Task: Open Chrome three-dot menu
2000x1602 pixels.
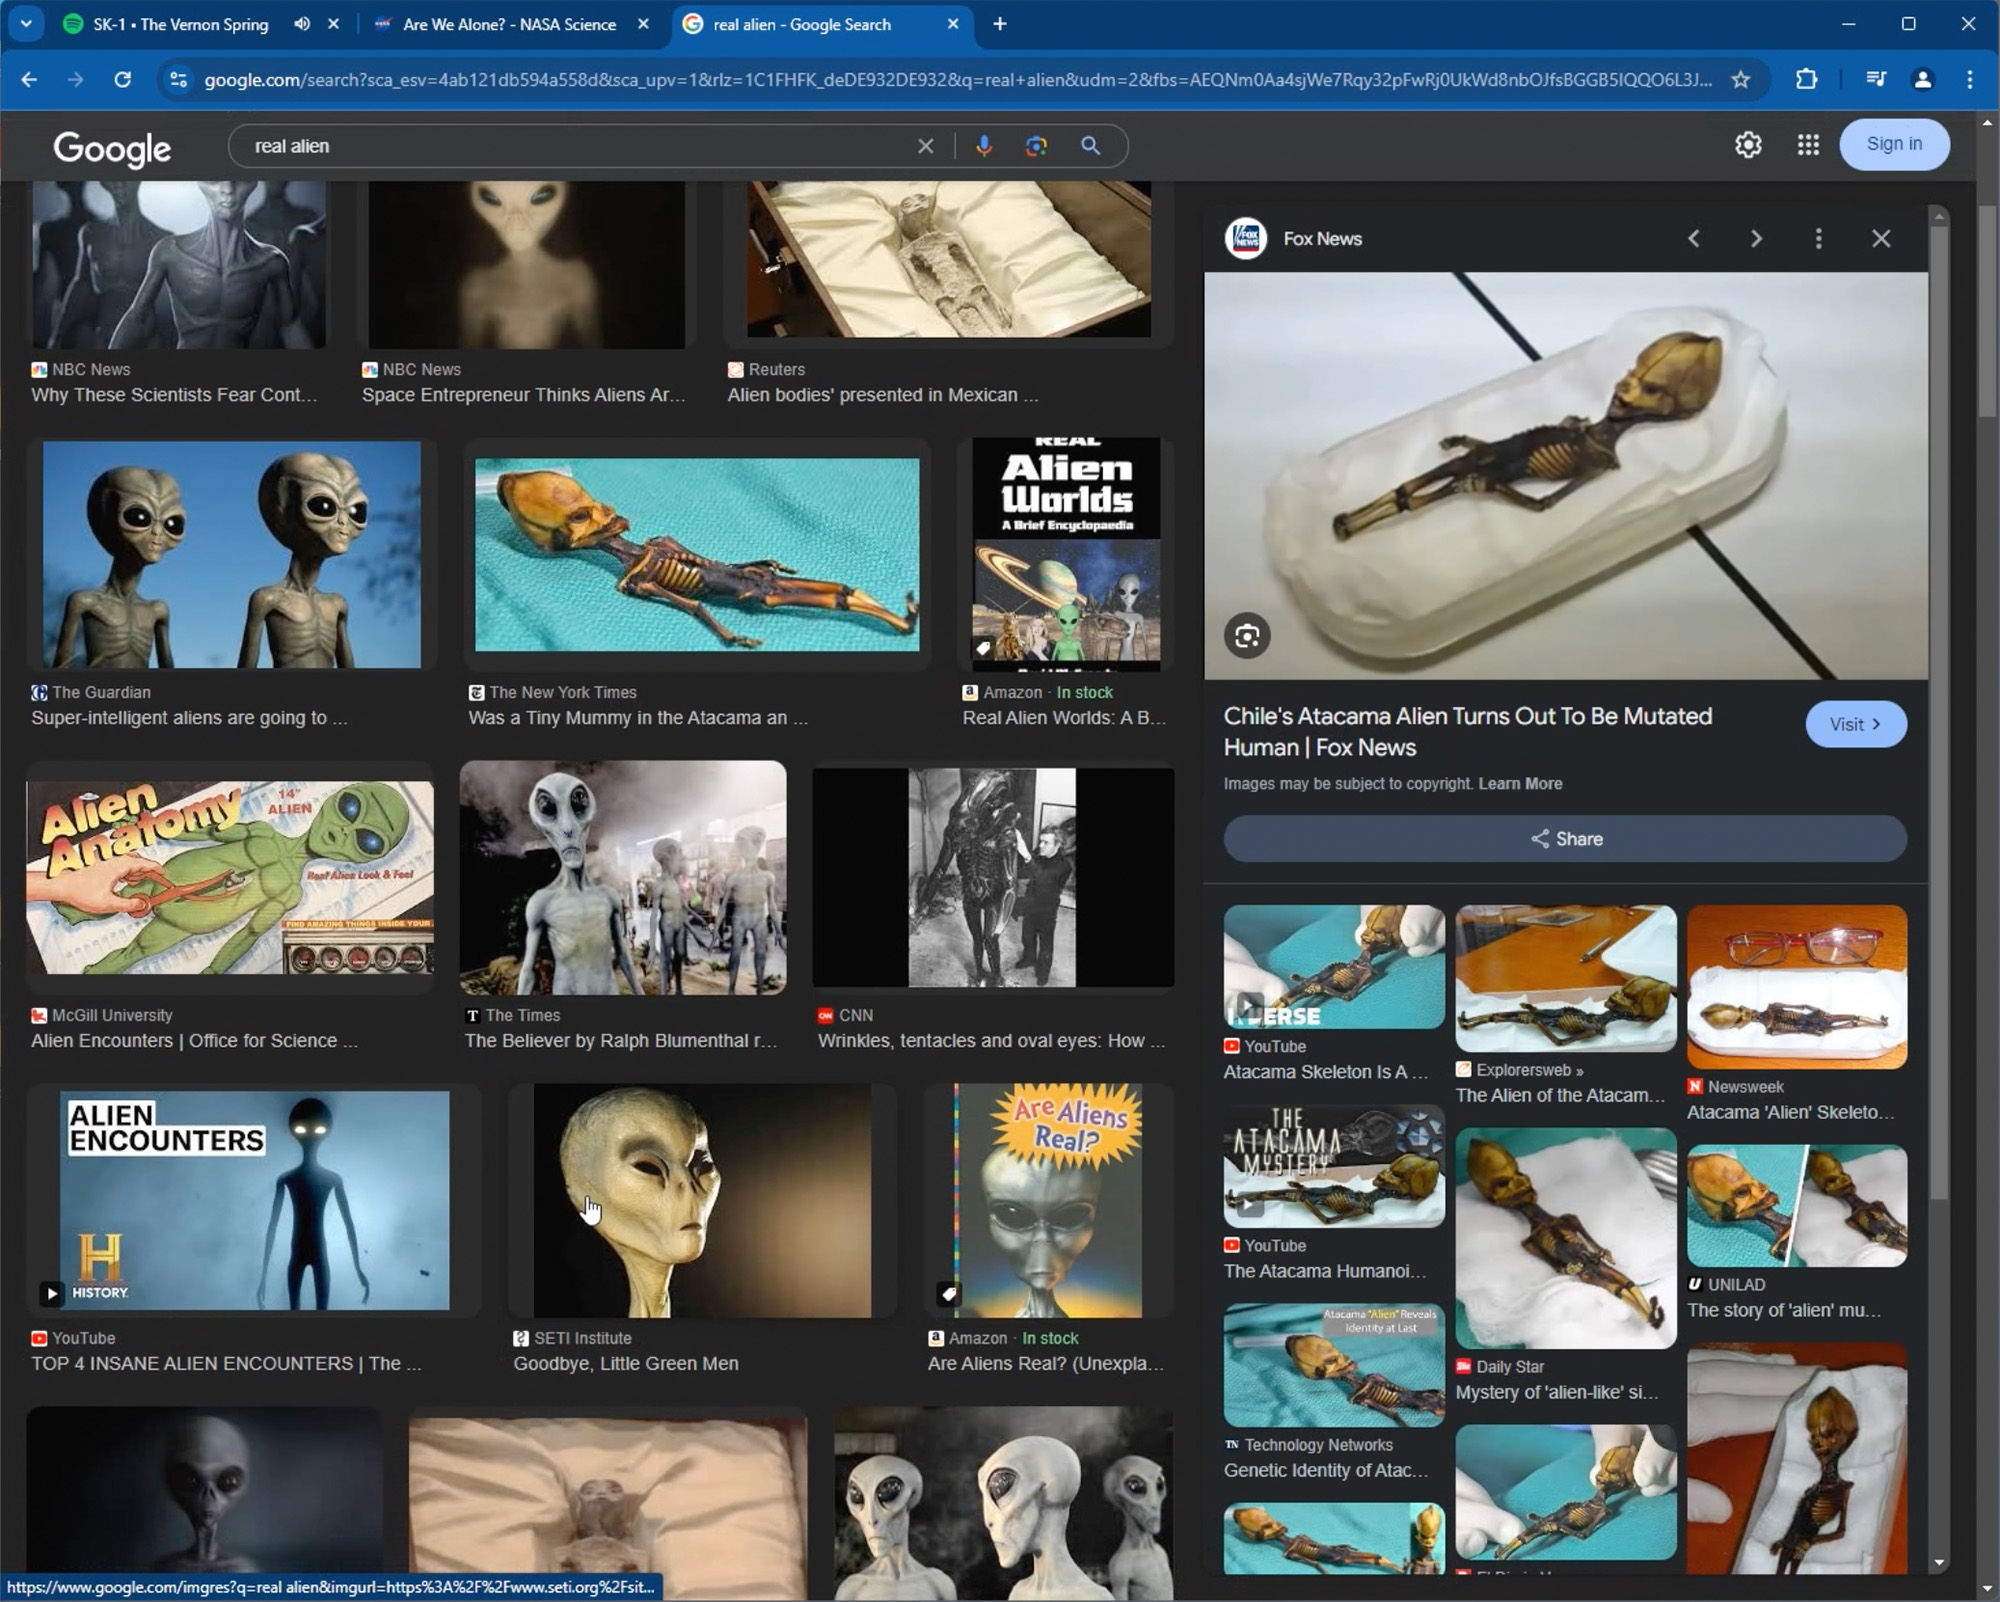Action: 1969,80
